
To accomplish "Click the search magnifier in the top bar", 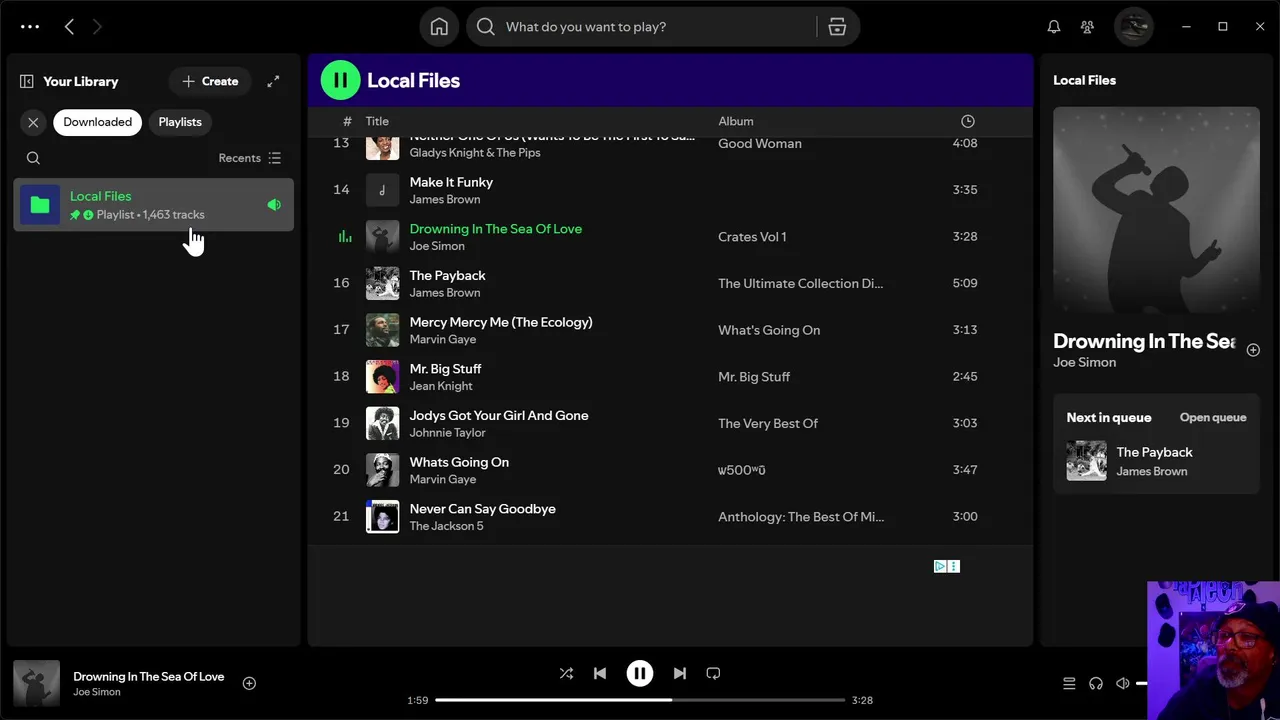I will click(486, 27).
